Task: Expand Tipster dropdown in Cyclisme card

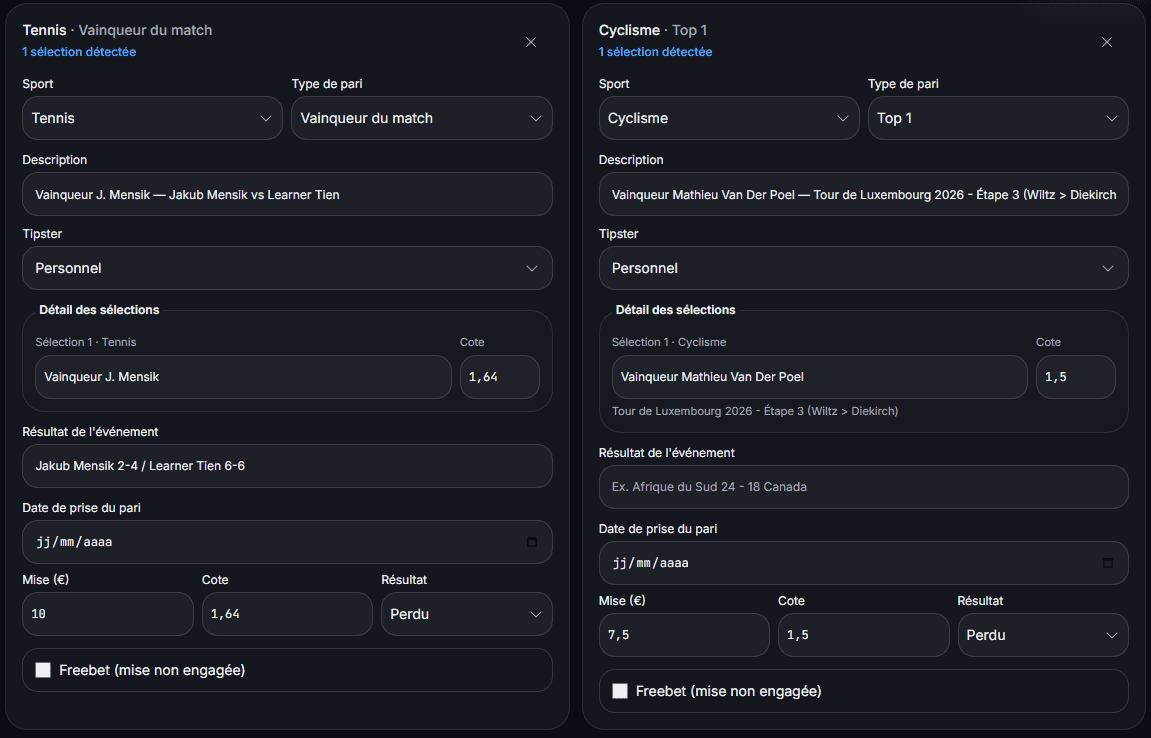Action: [x=863, y=268]
